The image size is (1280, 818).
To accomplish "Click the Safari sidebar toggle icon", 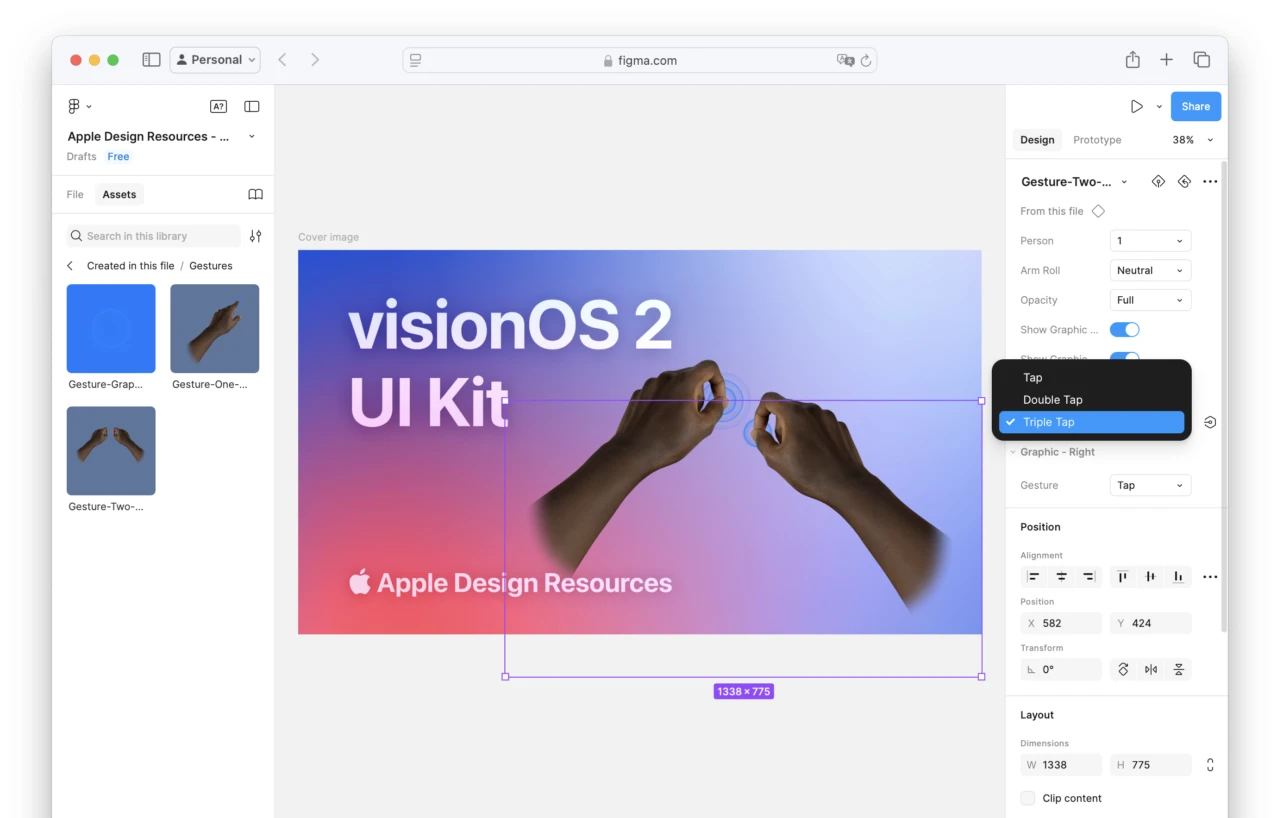I will point(151,60).
